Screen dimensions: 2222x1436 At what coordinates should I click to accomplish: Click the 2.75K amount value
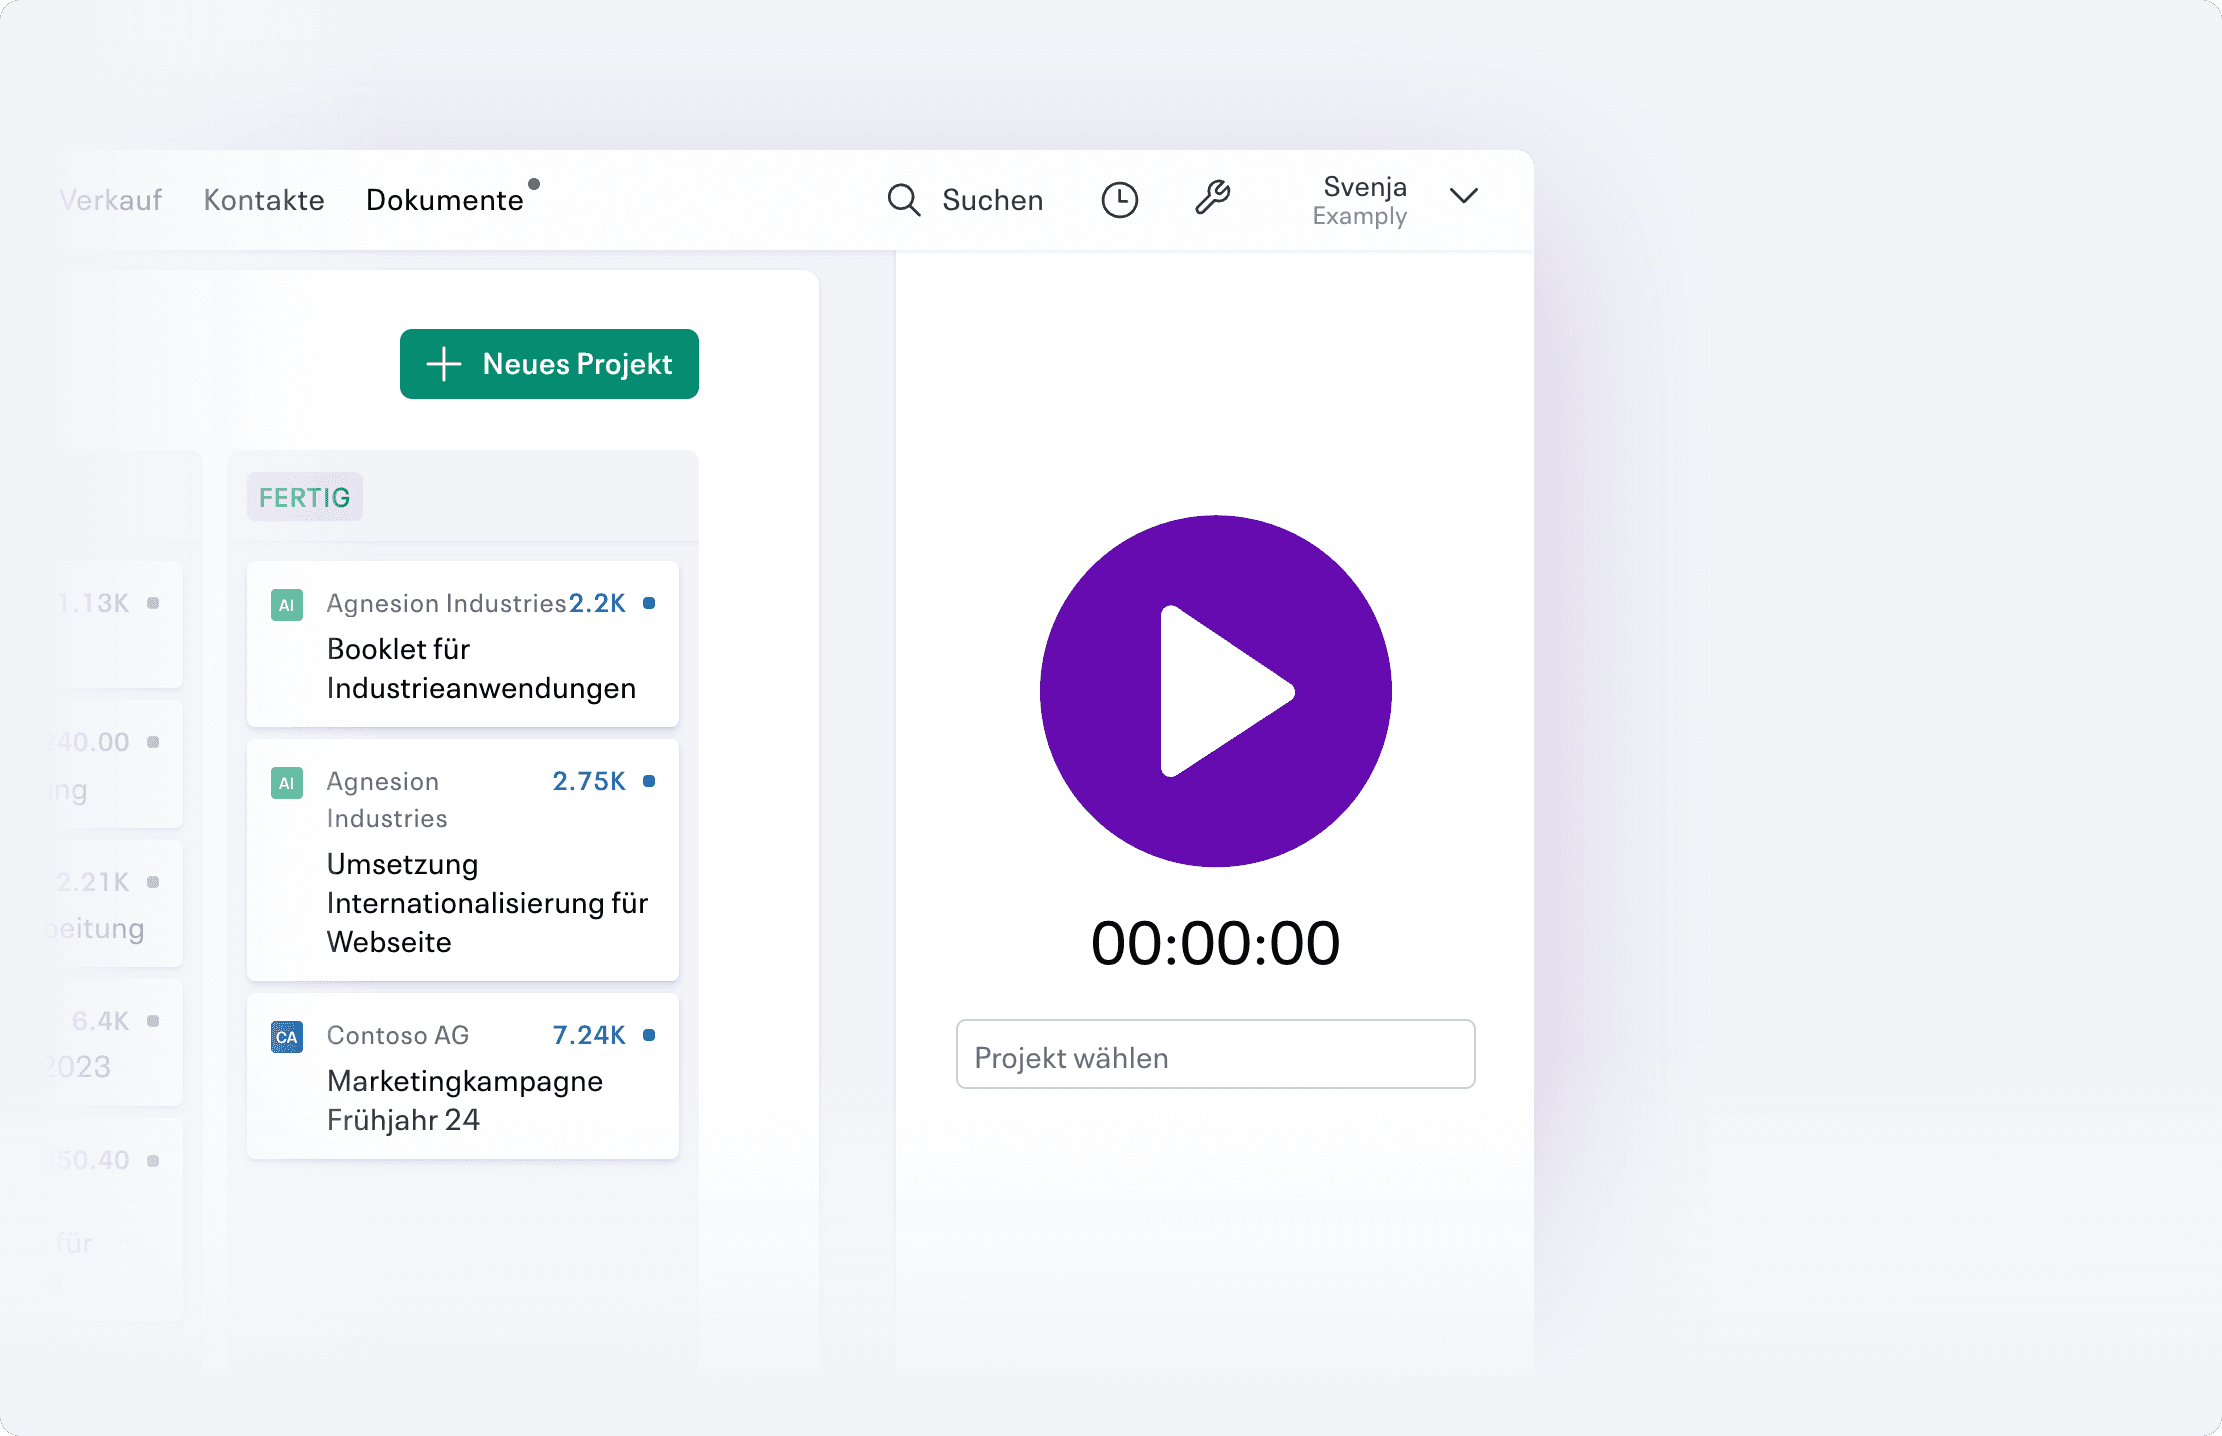click(589, 781)
